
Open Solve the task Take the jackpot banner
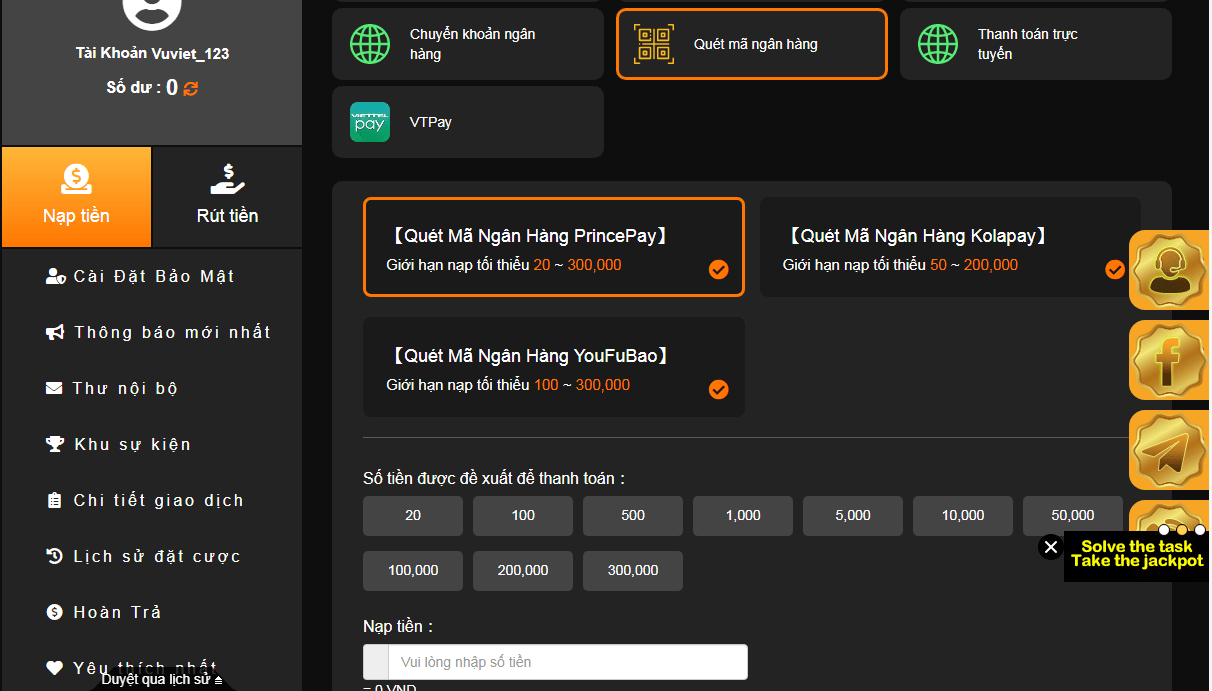pyautogui.click(x=1137, y=554)
